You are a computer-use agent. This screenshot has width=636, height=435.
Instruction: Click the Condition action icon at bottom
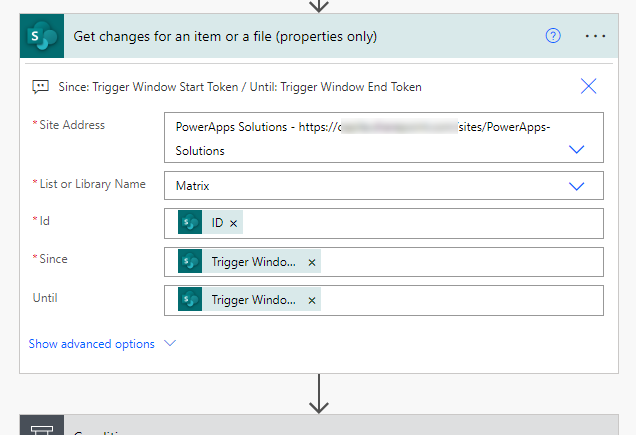41,430
